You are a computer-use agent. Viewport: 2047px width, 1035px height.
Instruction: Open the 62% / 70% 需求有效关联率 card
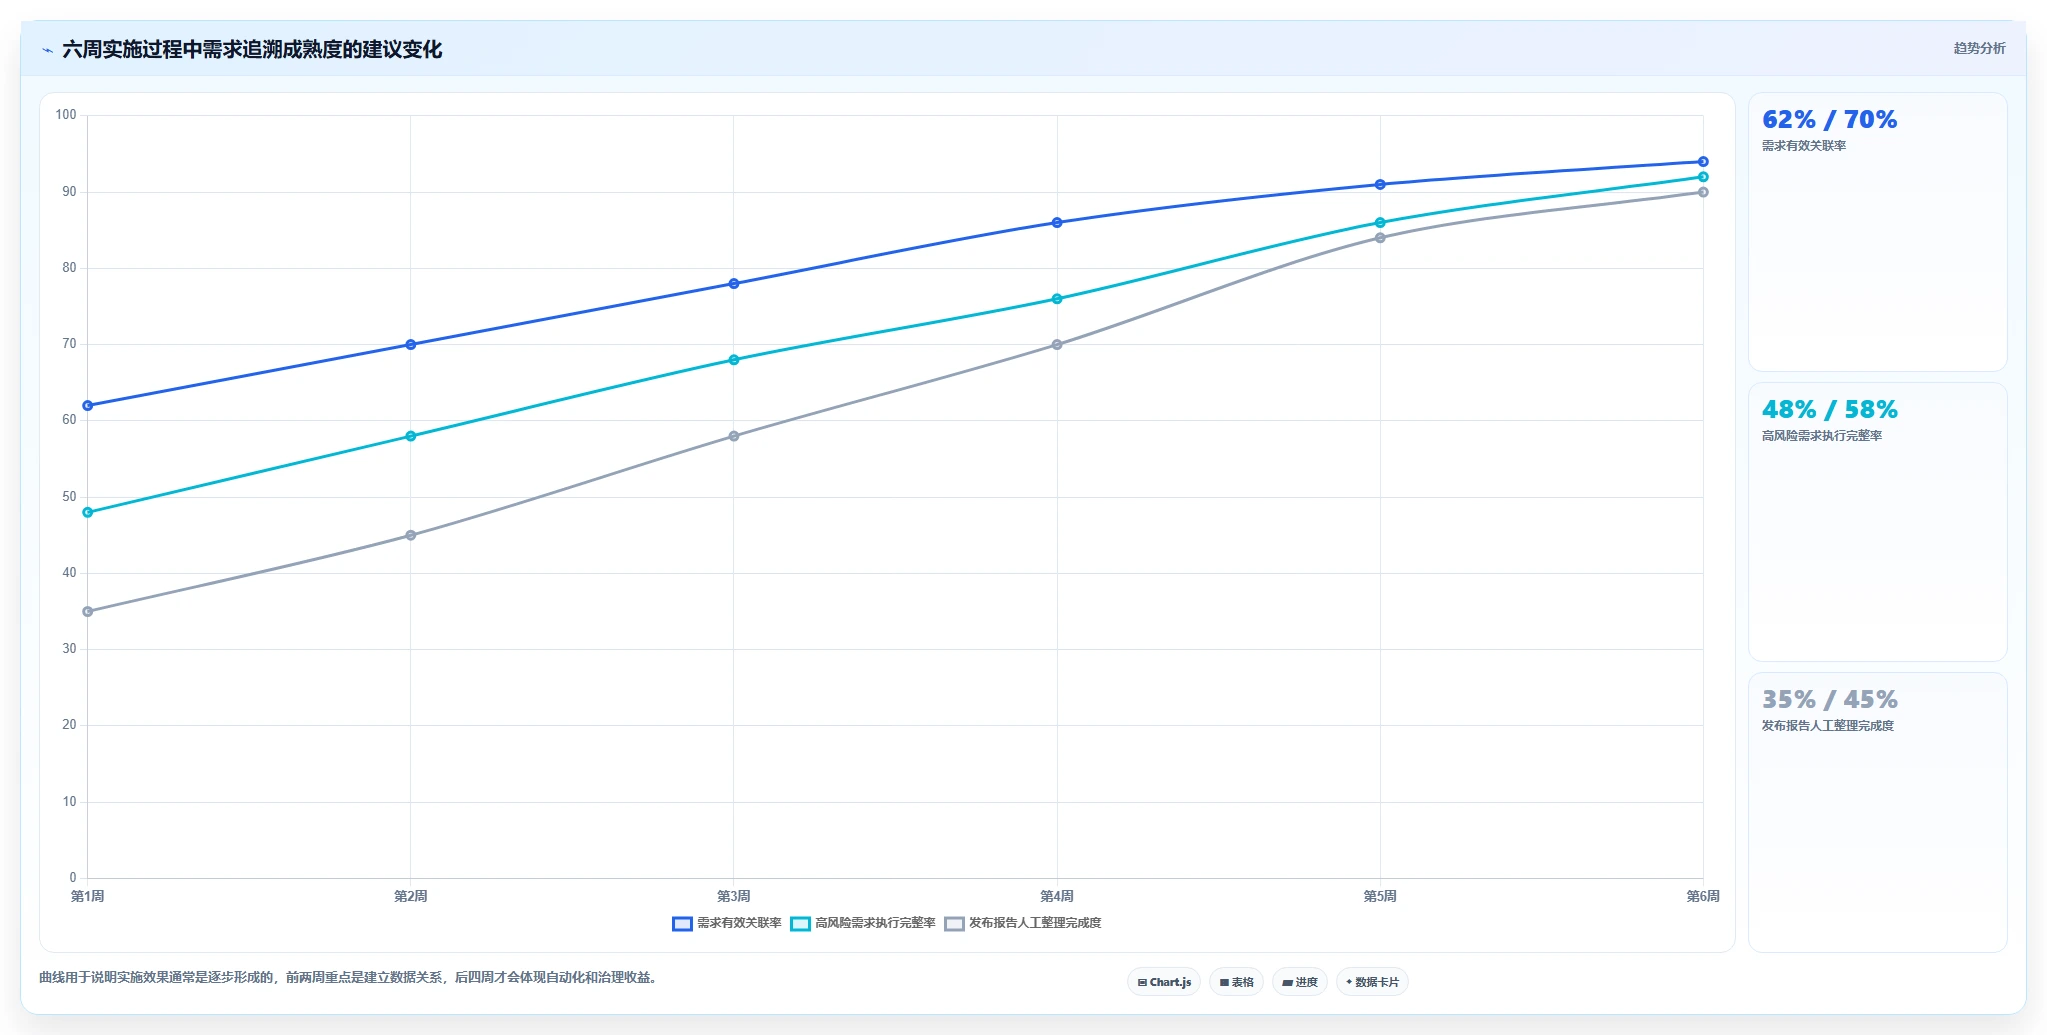click(x=1877, y=232)
